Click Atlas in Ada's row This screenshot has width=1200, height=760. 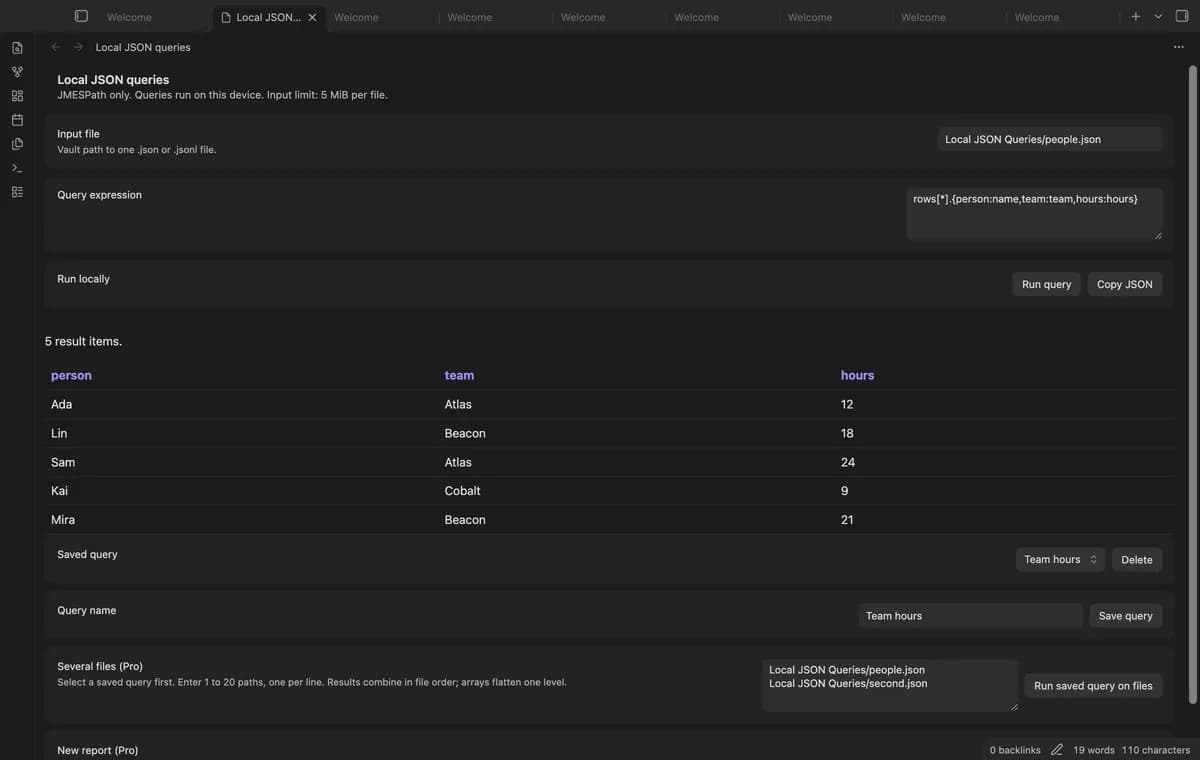(458, 404)
